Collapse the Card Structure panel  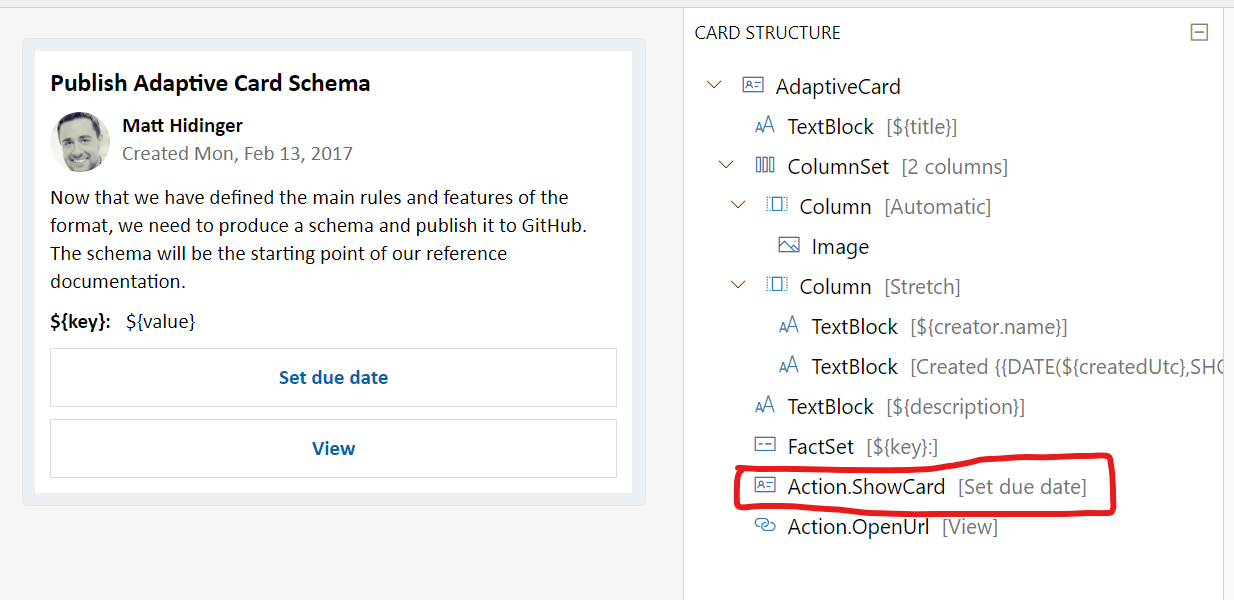click(1199, 32)
